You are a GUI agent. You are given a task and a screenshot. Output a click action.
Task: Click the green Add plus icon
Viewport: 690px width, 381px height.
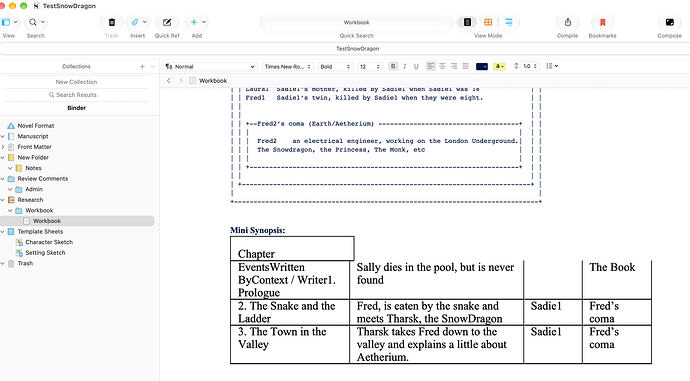(x=194, y=22)
